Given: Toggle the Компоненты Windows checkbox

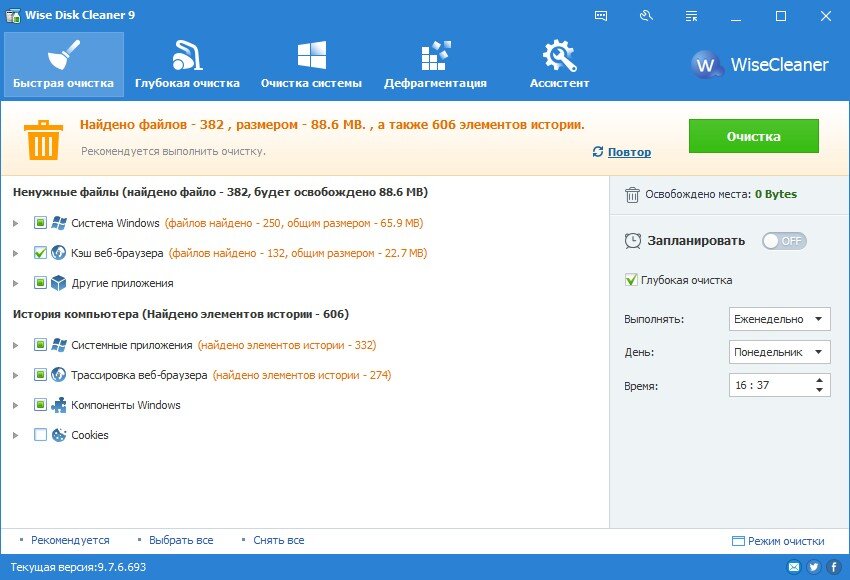Looking at the screenshot, I should tap(40, 405).
